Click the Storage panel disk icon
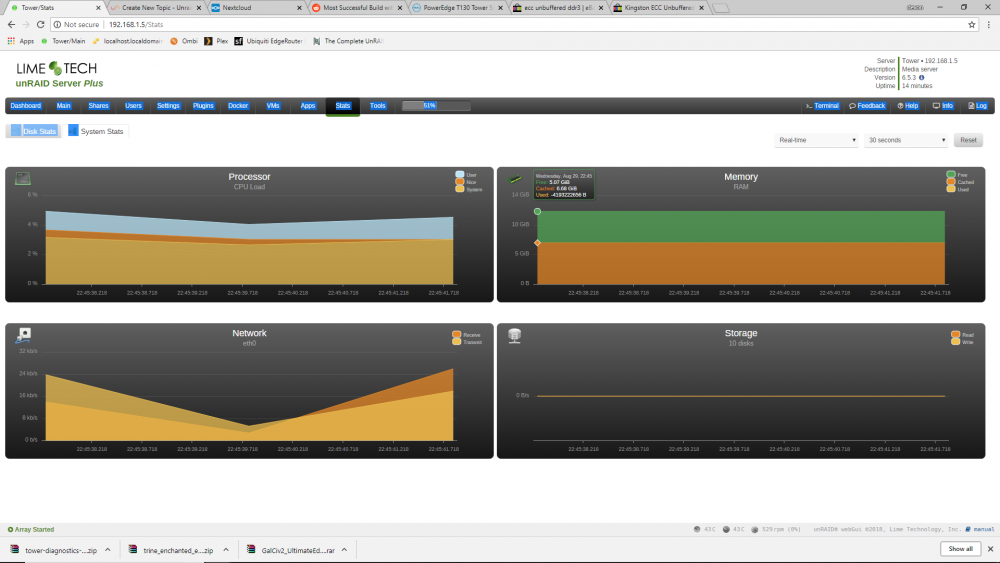This screenshot has height=563, width=1000. [x=515, y=335]
